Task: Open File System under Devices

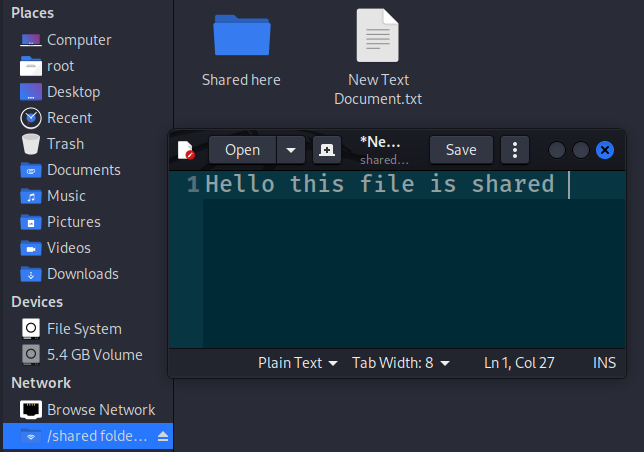Action: (84, 328)
